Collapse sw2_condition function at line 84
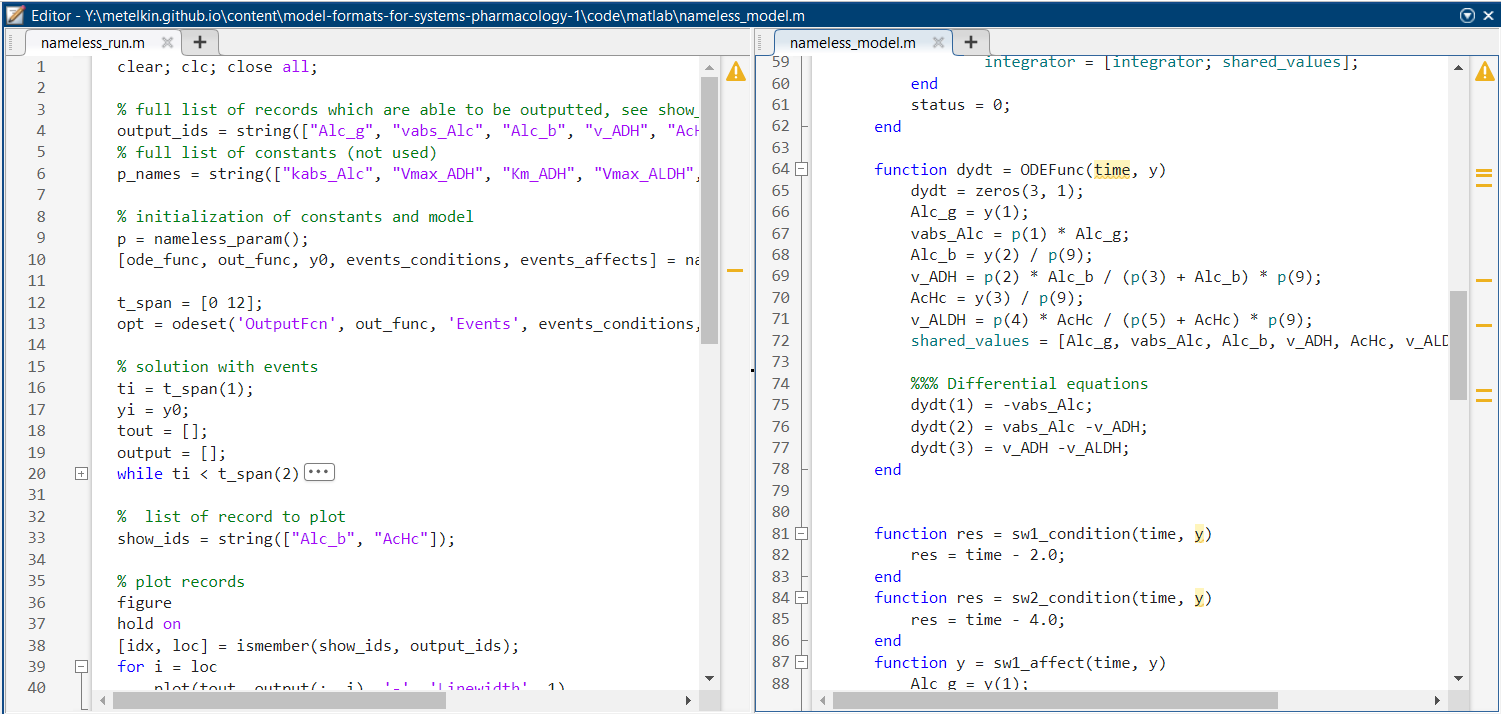The width and height of the screenshot is (1501, 714). 801,598
